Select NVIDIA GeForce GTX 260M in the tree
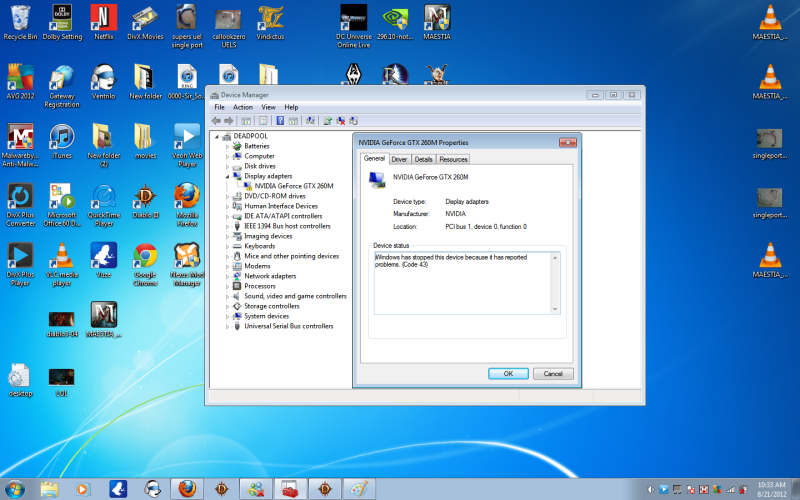This screenshot has height=500, width=800. (294, 186)
